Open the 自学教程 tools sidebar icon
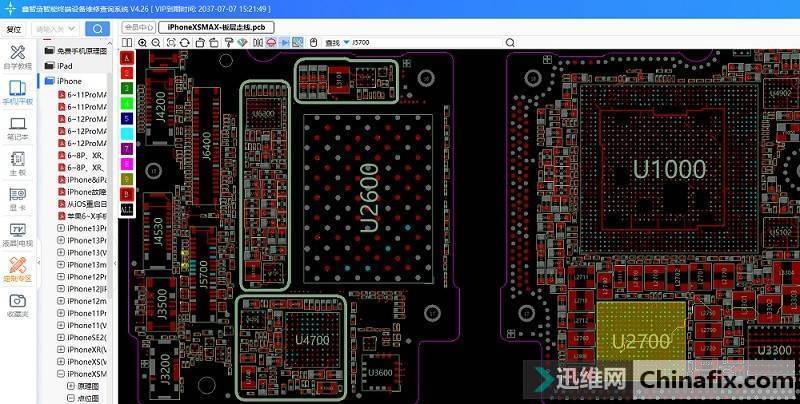The image size is (800, 404). (x=17, y=56)
